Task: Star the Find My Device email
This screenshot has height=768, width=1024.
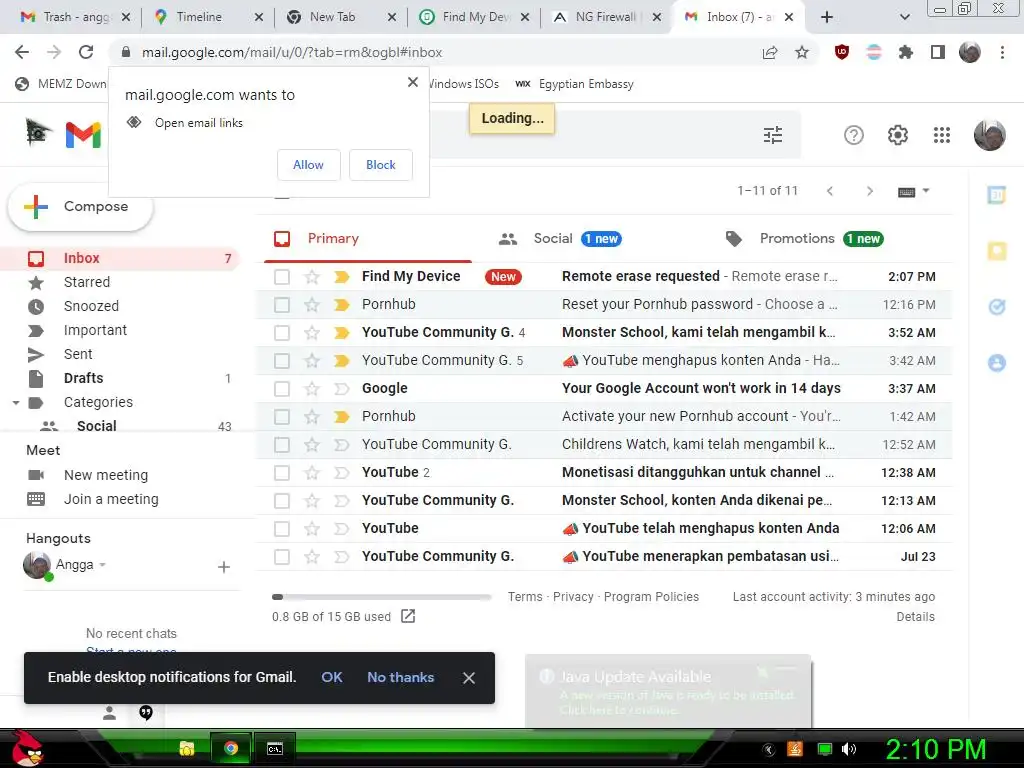Action: pos(312,277)
